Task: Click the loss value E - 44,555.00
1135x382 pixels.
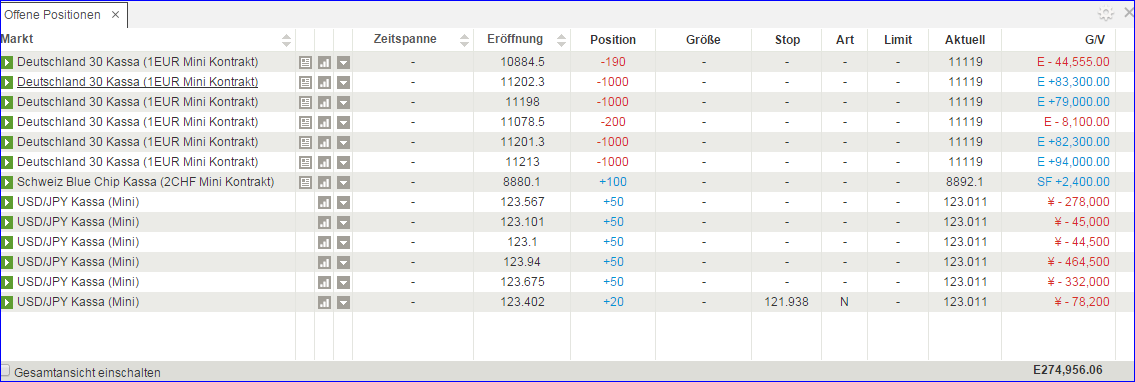Action: pyautogui.click(x=1073, y=61)
